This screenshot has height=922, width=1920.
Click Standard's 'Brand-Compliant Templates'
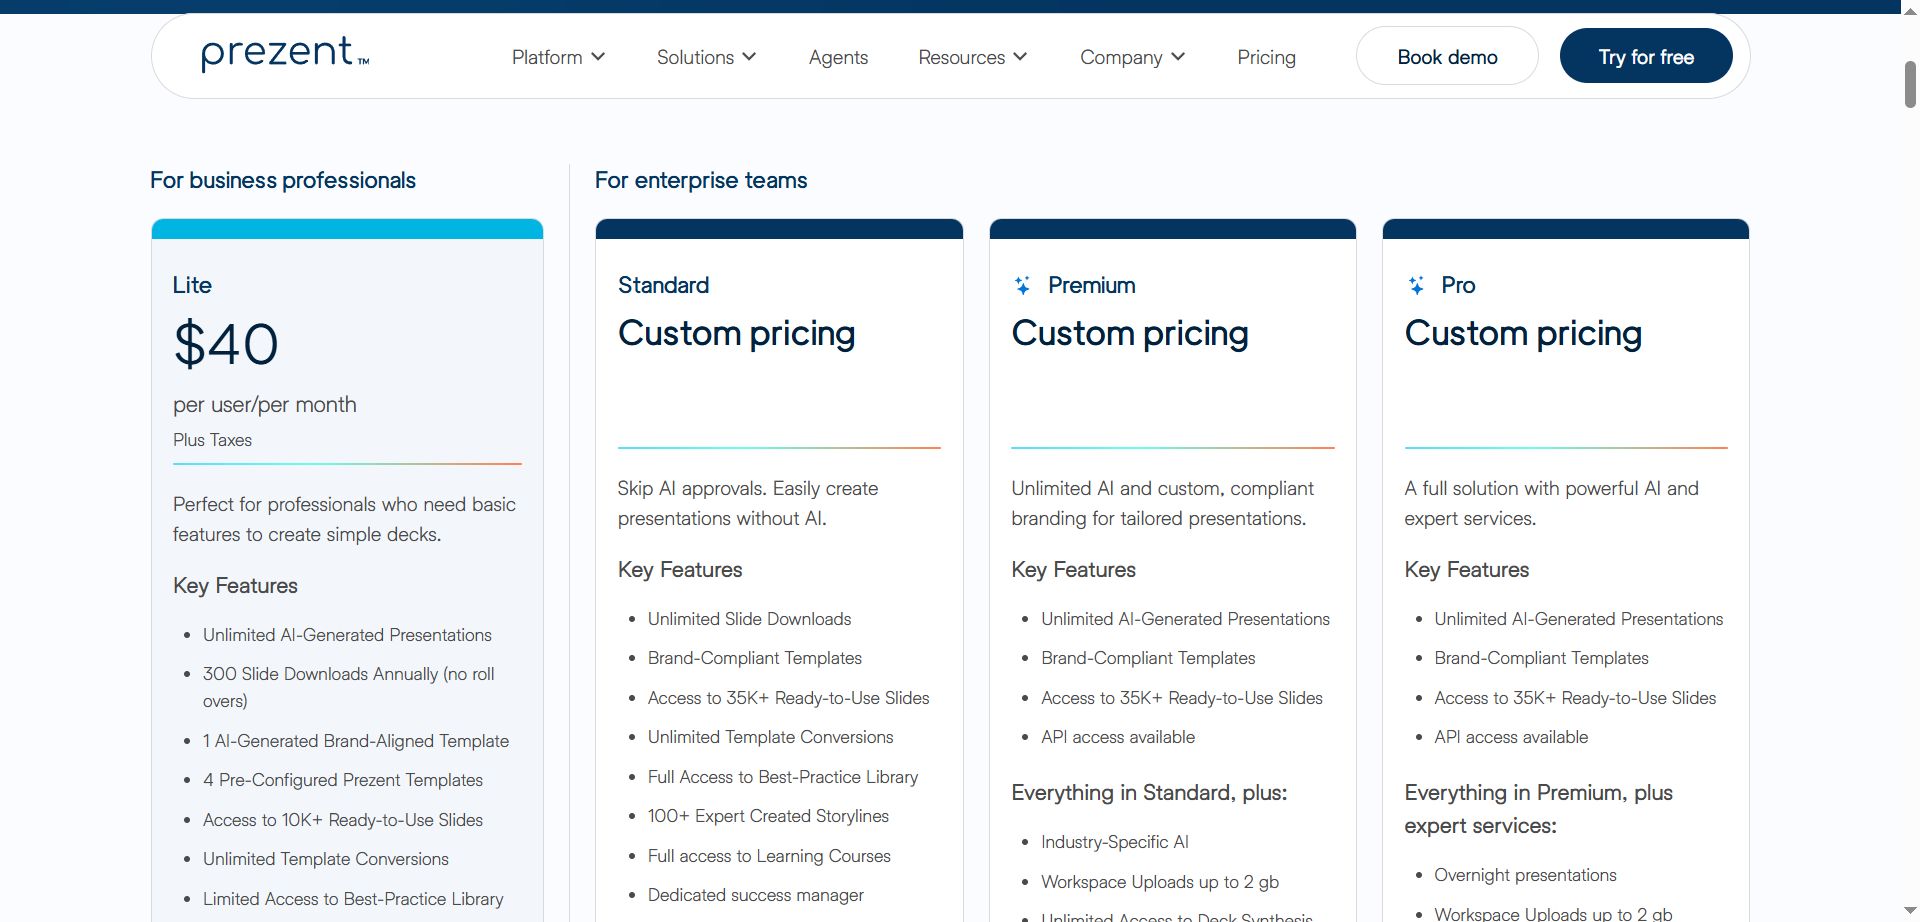pyautogui.click(x=755, y=658)
